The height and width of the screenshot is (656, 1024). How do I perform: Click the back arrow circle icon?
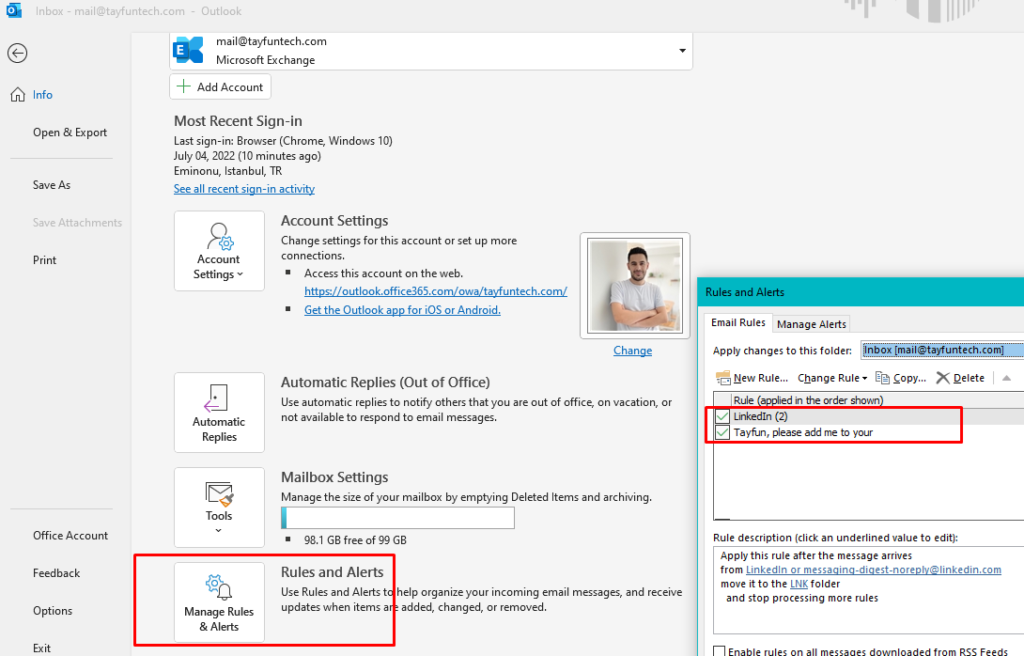tap(18, 53)
